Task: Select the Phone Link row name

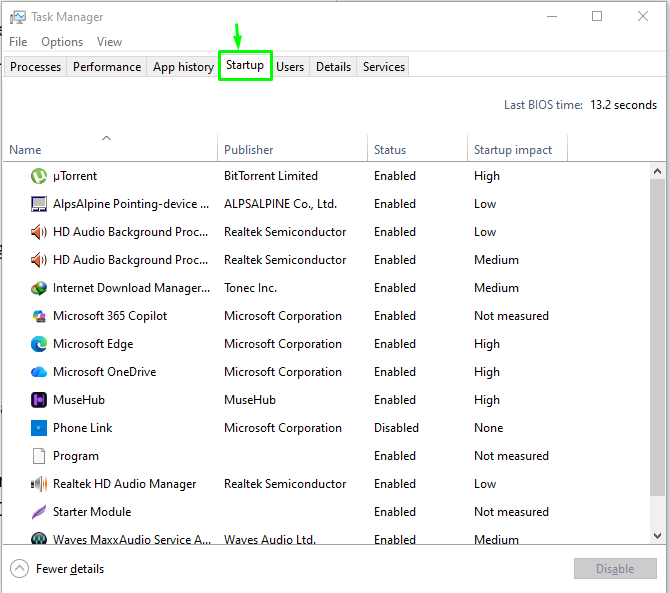Action: click(x=82, y=428)
